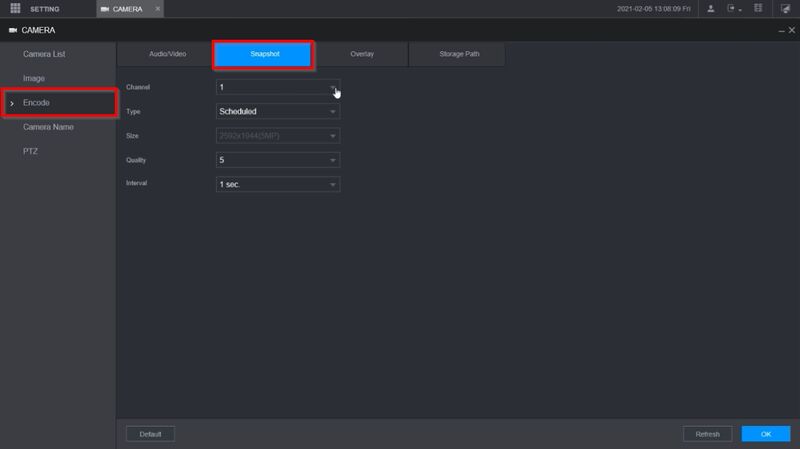Open the Audio/Video tab
The height and width of the screenshot is (449, 800).
[x=167, y=54]
